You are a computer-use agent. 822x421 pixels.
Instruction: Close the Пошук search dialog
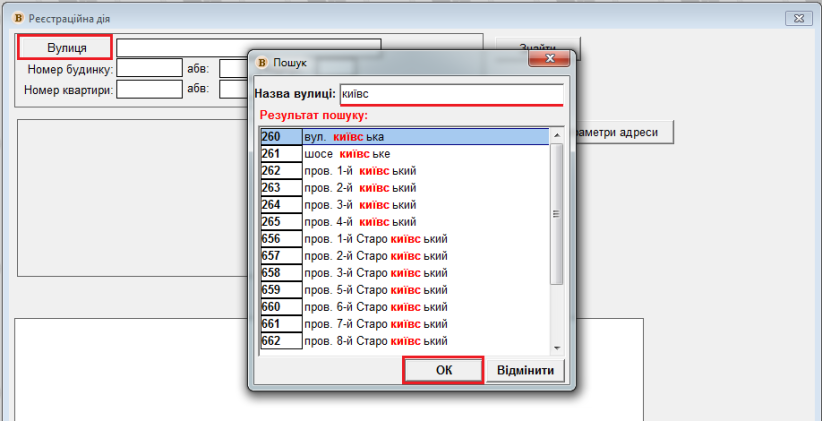pos(548,61)
